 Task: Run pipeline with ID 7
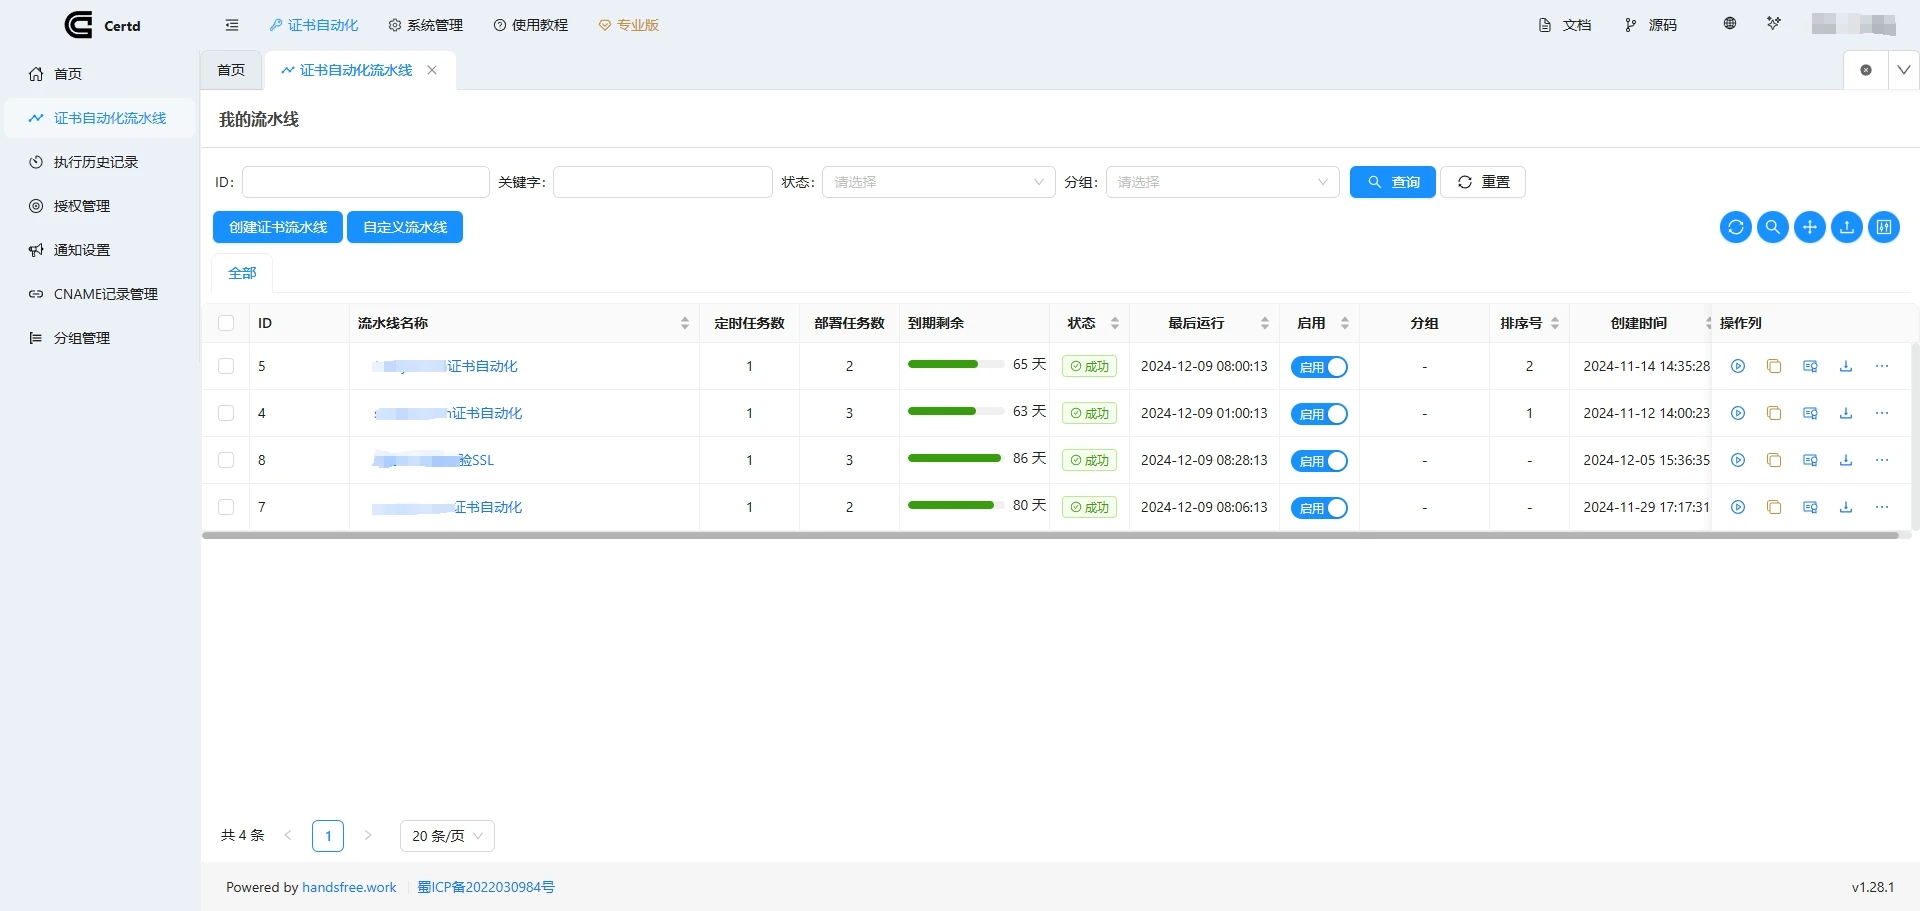[x=1738, y=507]
